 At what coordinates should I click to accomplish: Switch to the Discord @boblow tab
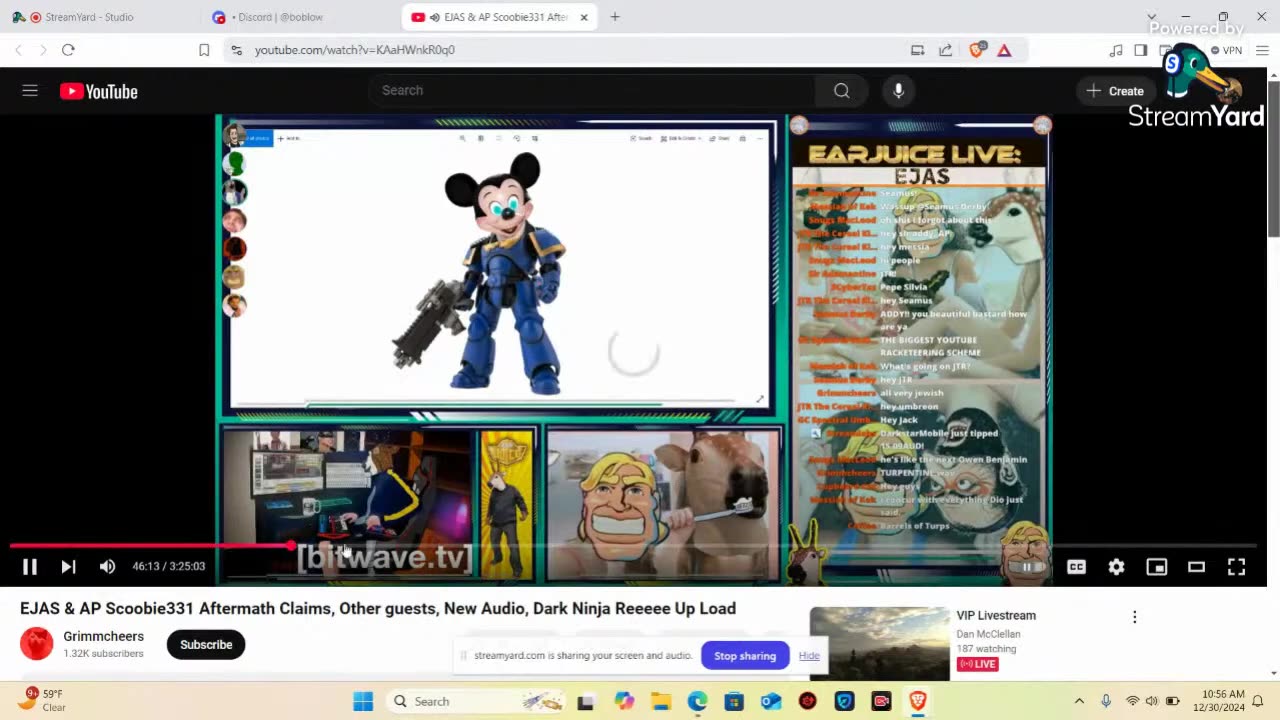click(x=290, y=17)
